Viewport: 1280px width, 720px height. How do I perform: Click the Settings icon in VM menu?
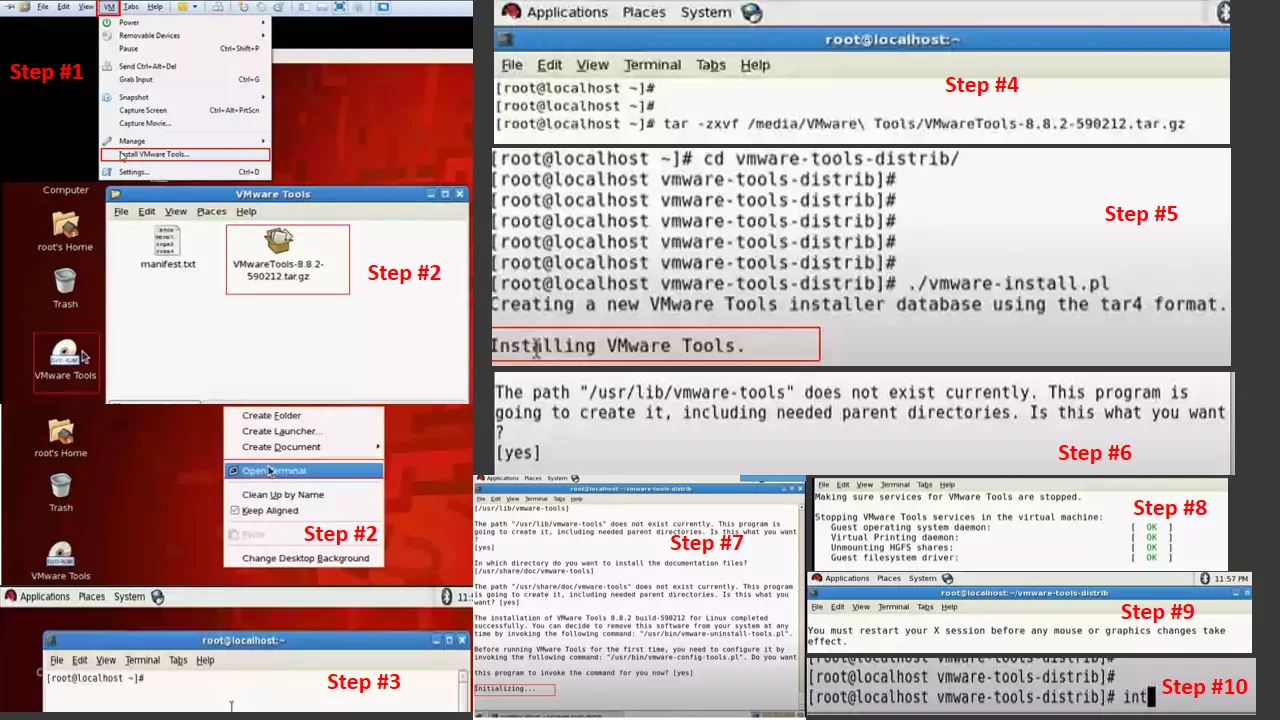107,172
